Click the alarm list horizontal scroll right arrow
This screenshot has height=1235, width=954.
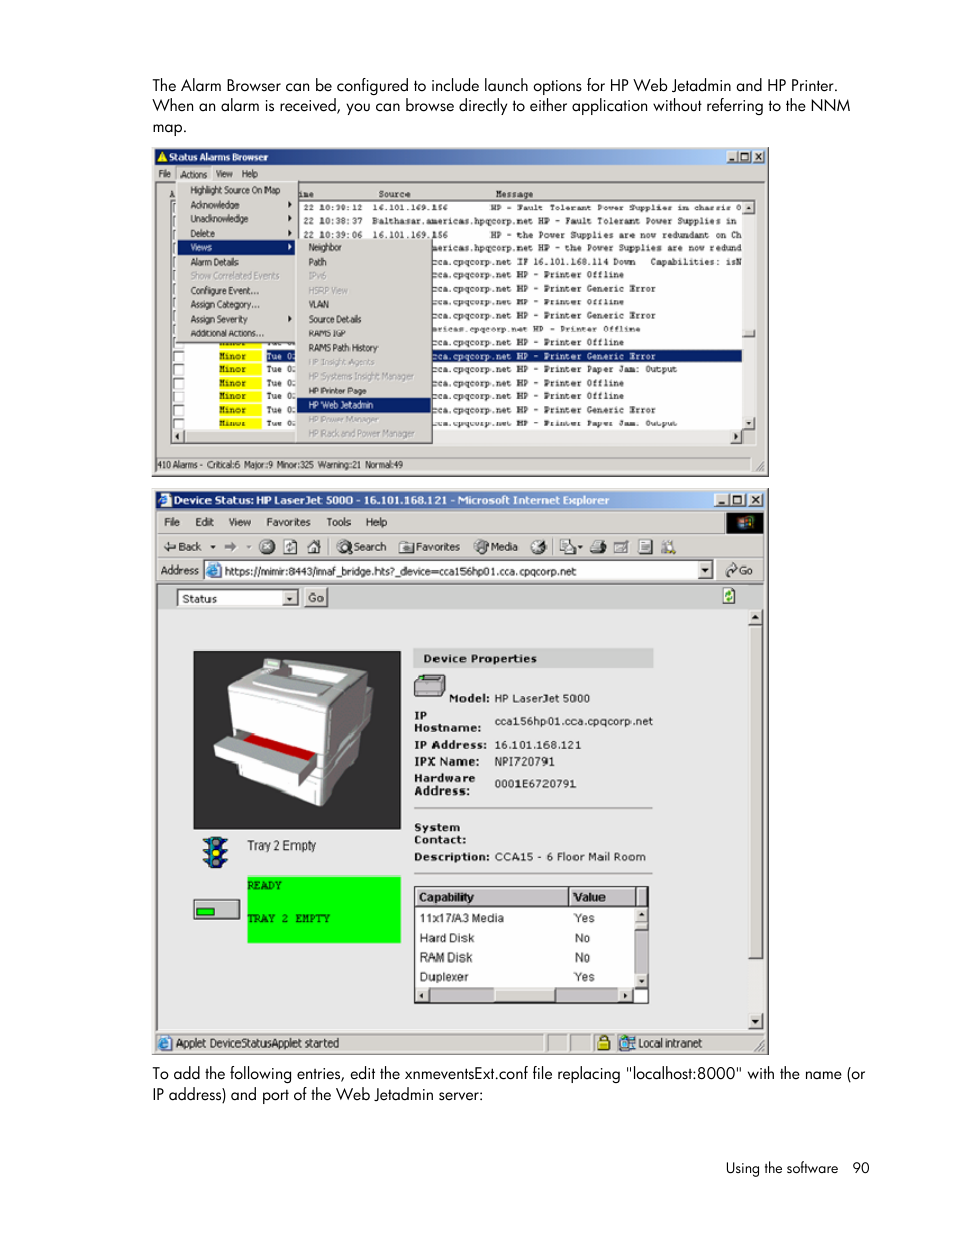(737, 437)
